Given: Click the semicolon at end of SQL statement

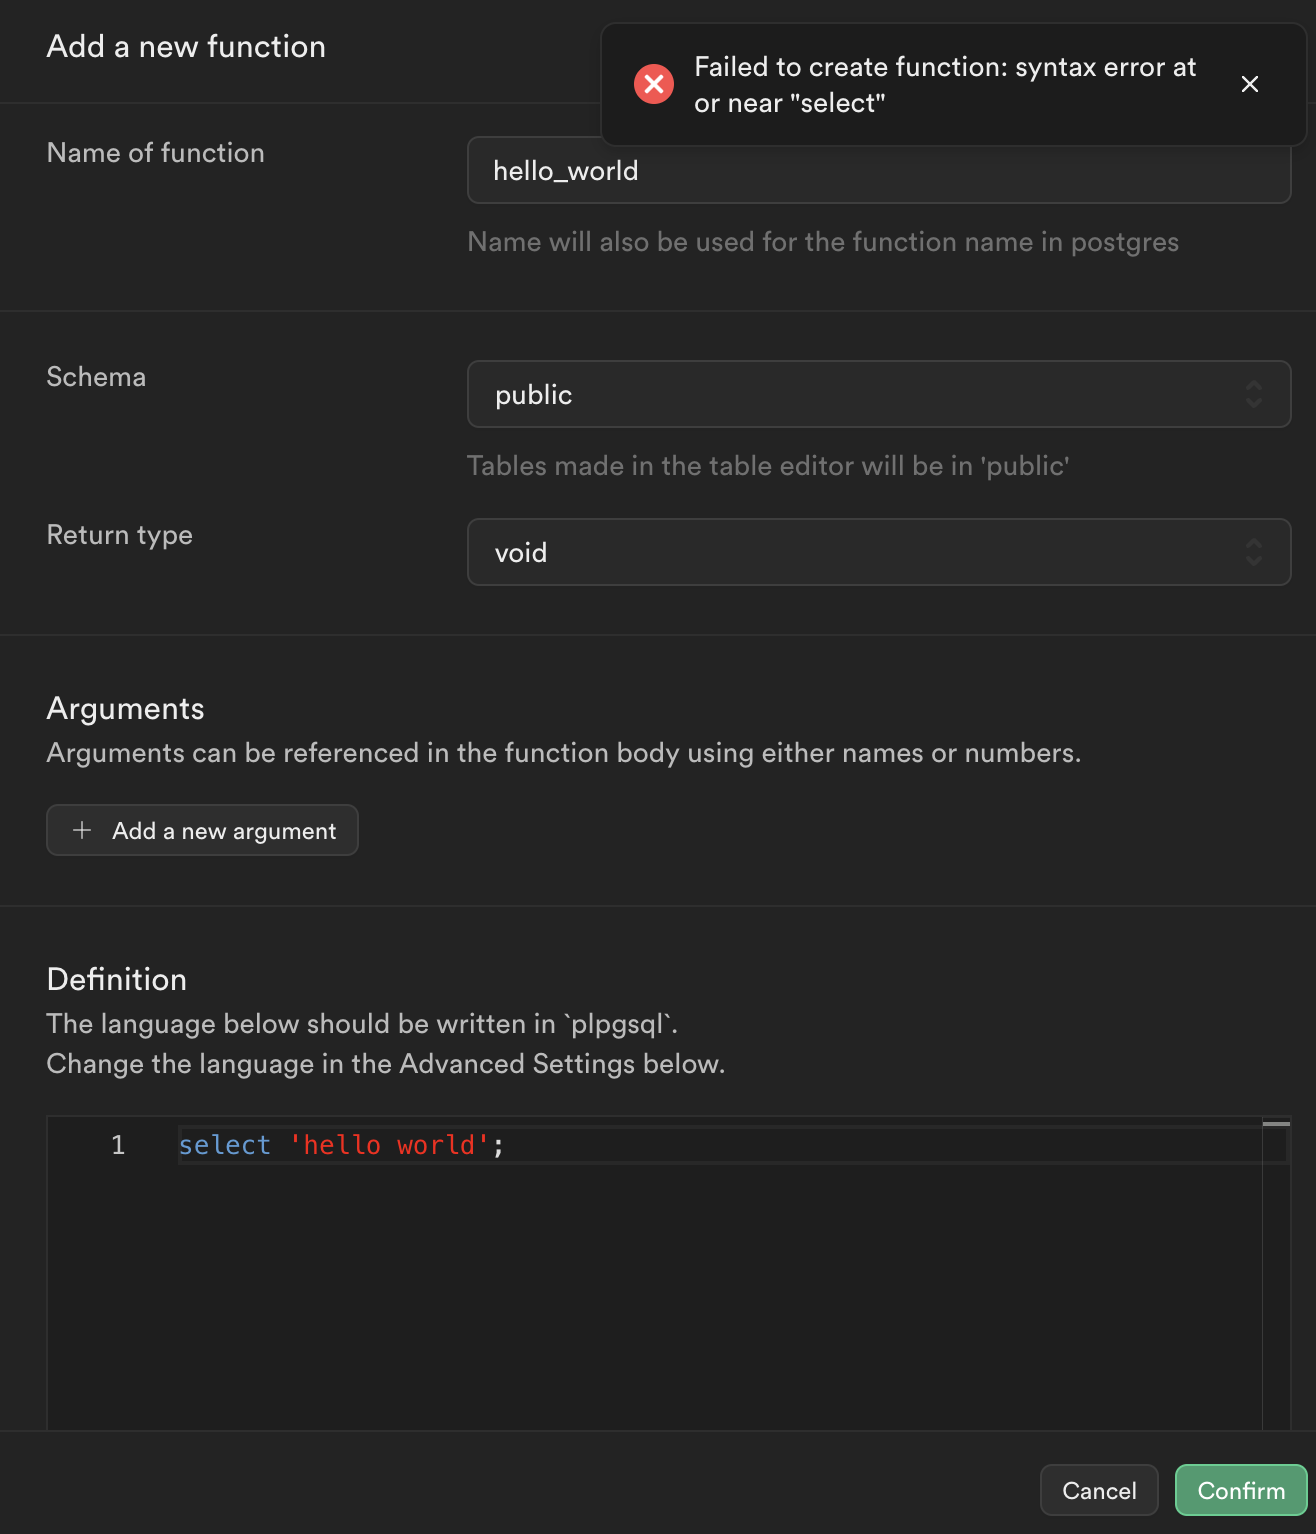Looking at the screenshot, I should coord(500,1145).
